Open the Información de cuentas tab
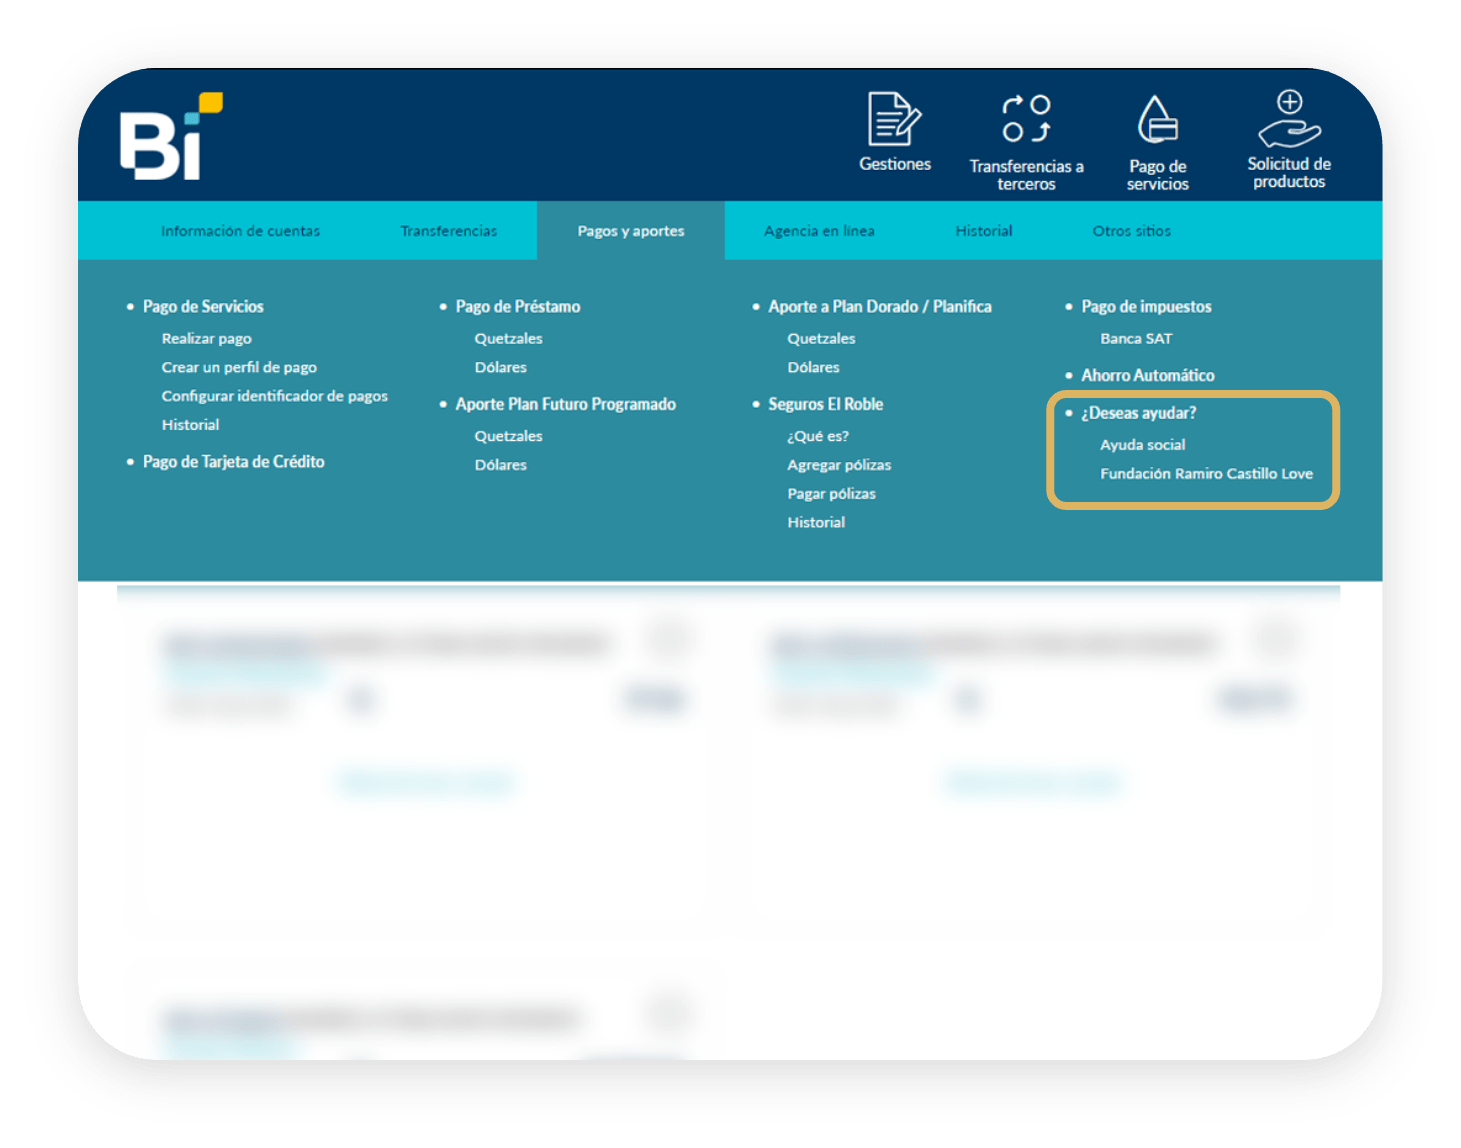This screenshot has width=1461, height=1148. [240, 231]
